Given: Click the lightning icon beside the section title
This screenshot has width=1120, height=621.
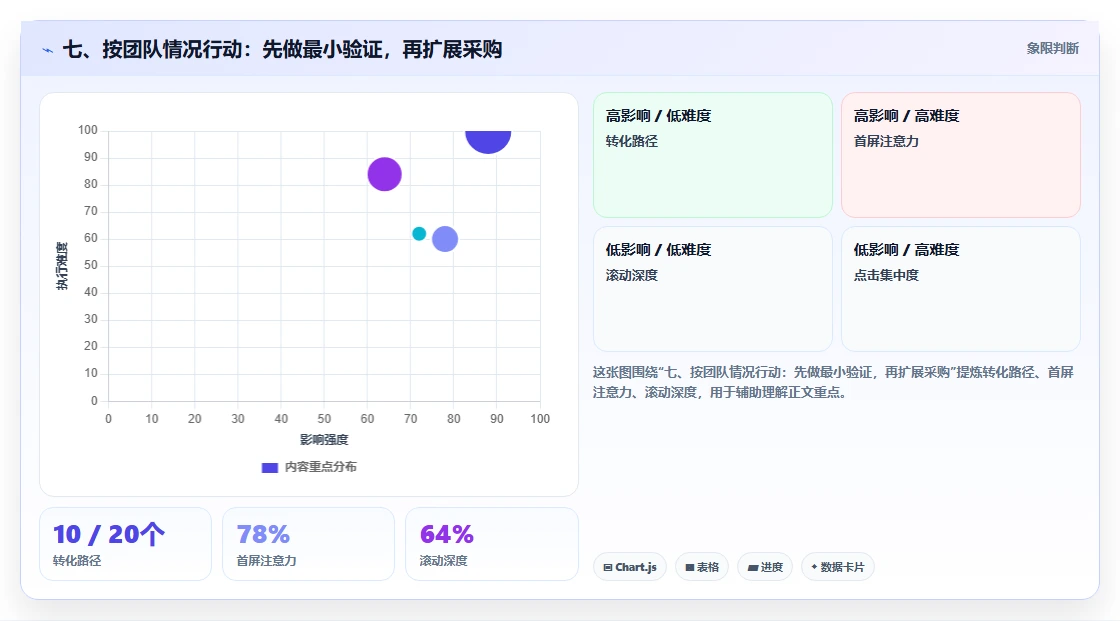Looking at the screenshot, I should click(x=48, y=50).
